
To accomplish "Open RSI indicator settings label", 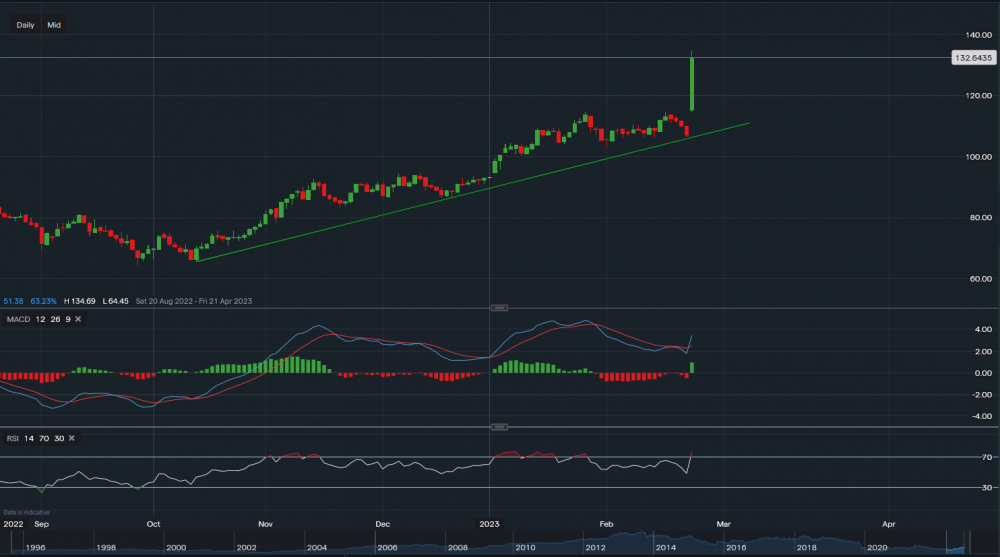I will point(11,439).
